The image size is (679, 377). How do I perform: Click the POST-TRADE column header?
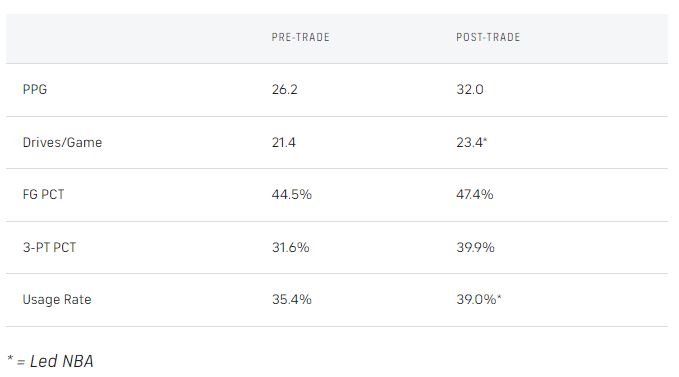[488, 37]
